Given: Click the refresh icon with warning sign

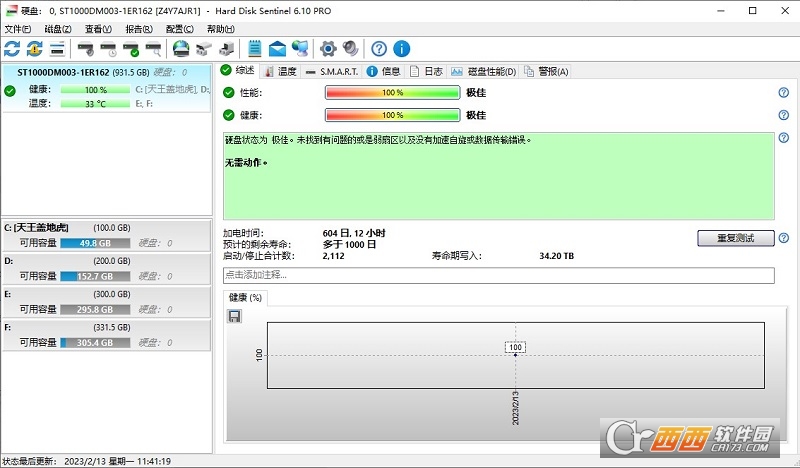Looking at the screenshot, I should pos(35,49).
